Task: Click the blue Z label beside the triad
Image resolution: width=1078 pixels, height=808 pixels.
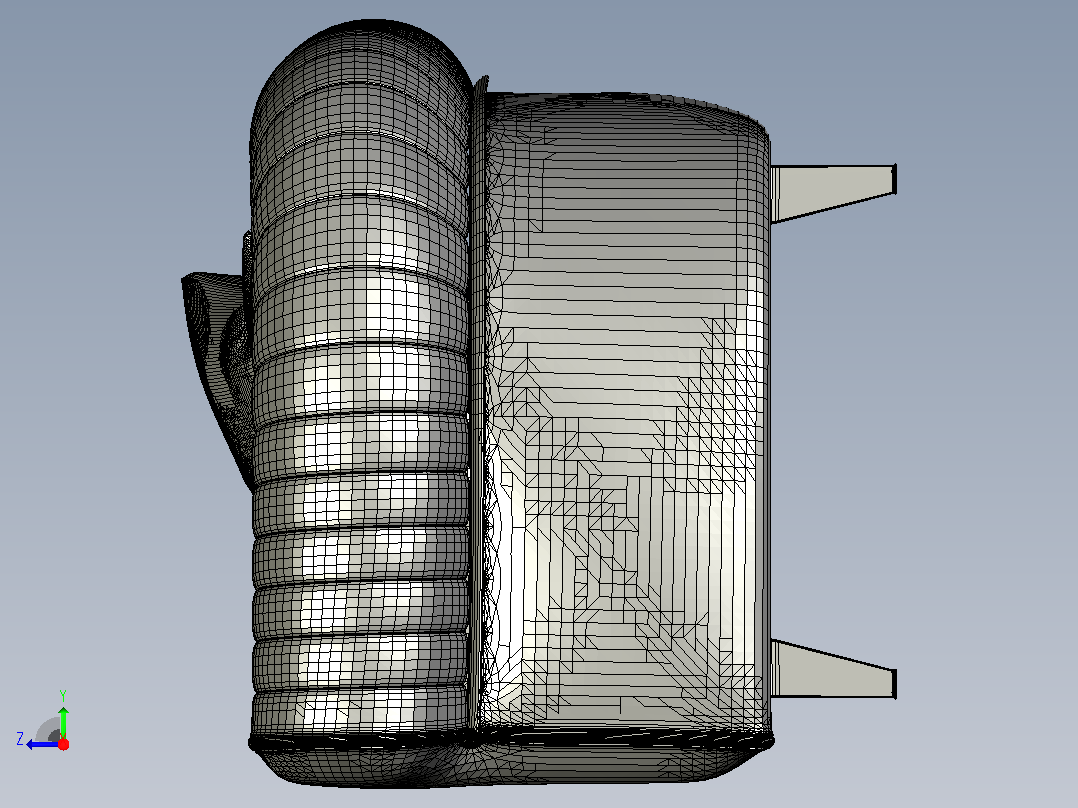Action: point(21,739)
